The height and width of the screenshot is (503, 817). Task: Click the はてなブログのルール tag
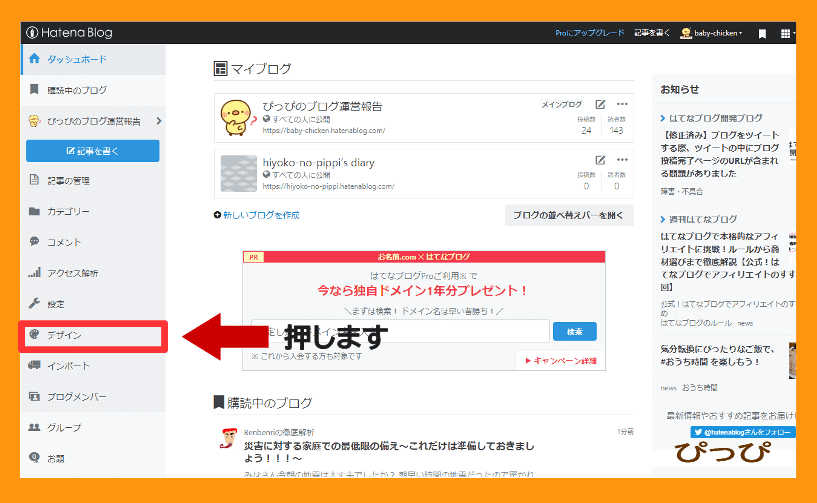[x=696, y=323]
